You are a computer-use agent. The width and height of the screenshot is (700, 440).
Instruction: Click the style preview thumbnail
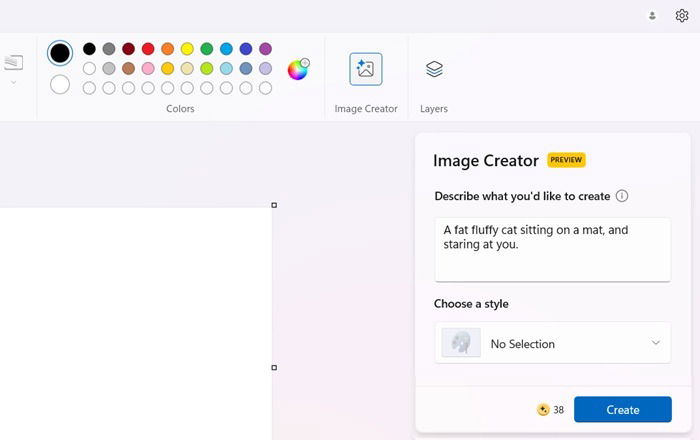461,343
